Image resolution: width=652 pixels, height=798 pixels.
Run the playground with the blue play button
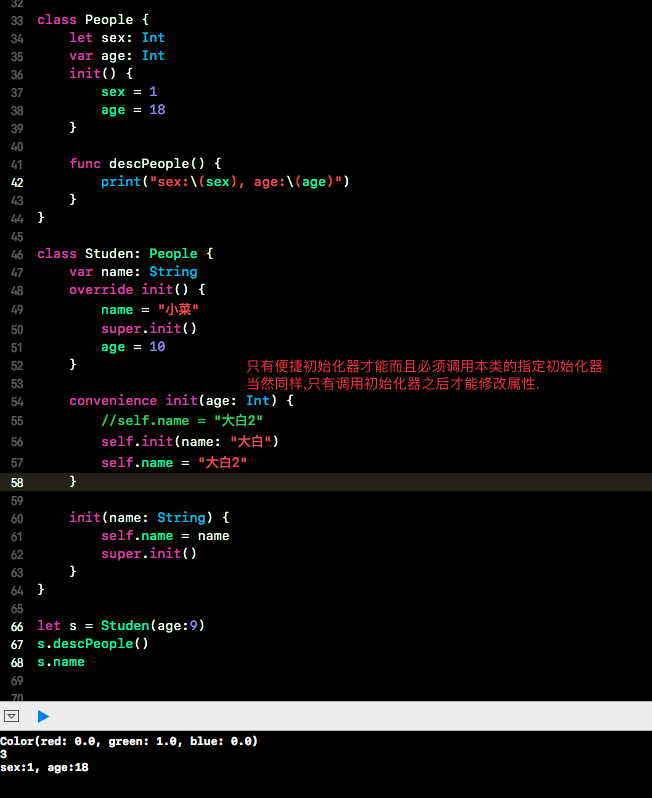[x=43, y=716]
